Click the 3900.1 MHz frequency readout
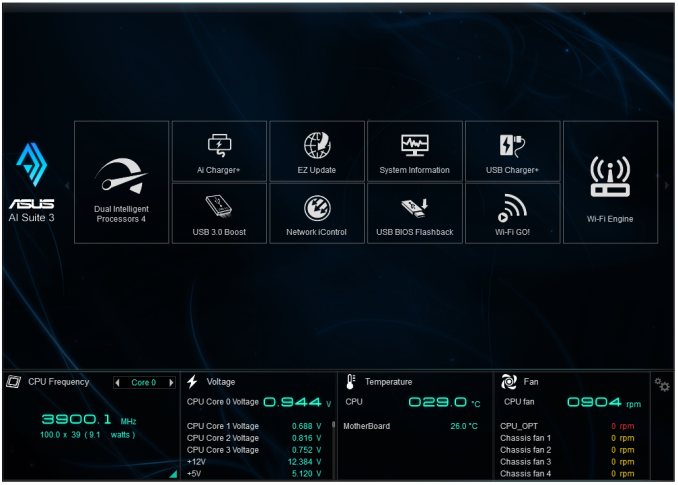 [x=89, y=419]
